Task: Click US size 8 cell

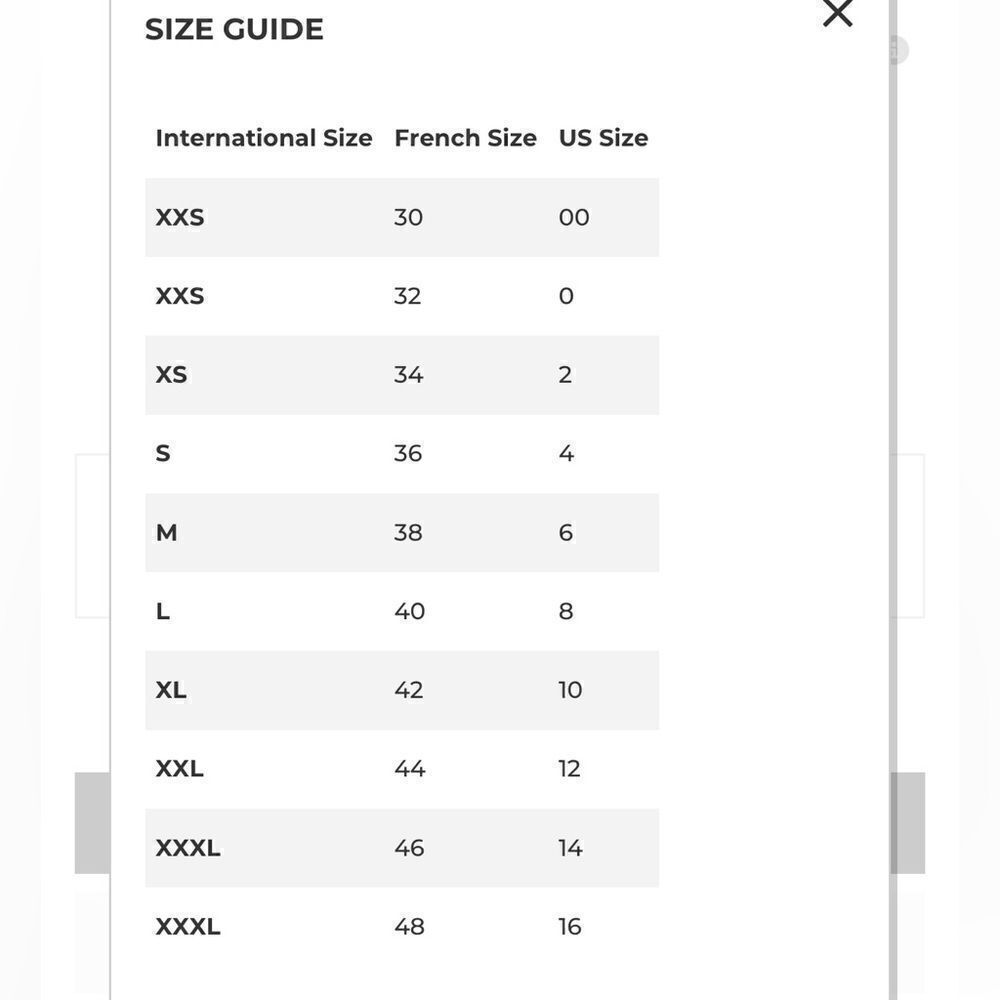Action: pos(566,611)
